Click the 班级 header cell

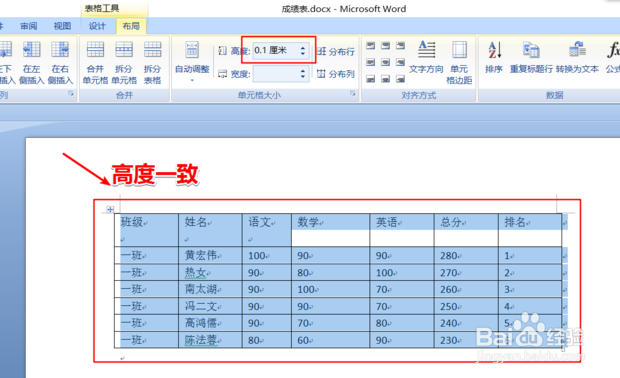146,230
